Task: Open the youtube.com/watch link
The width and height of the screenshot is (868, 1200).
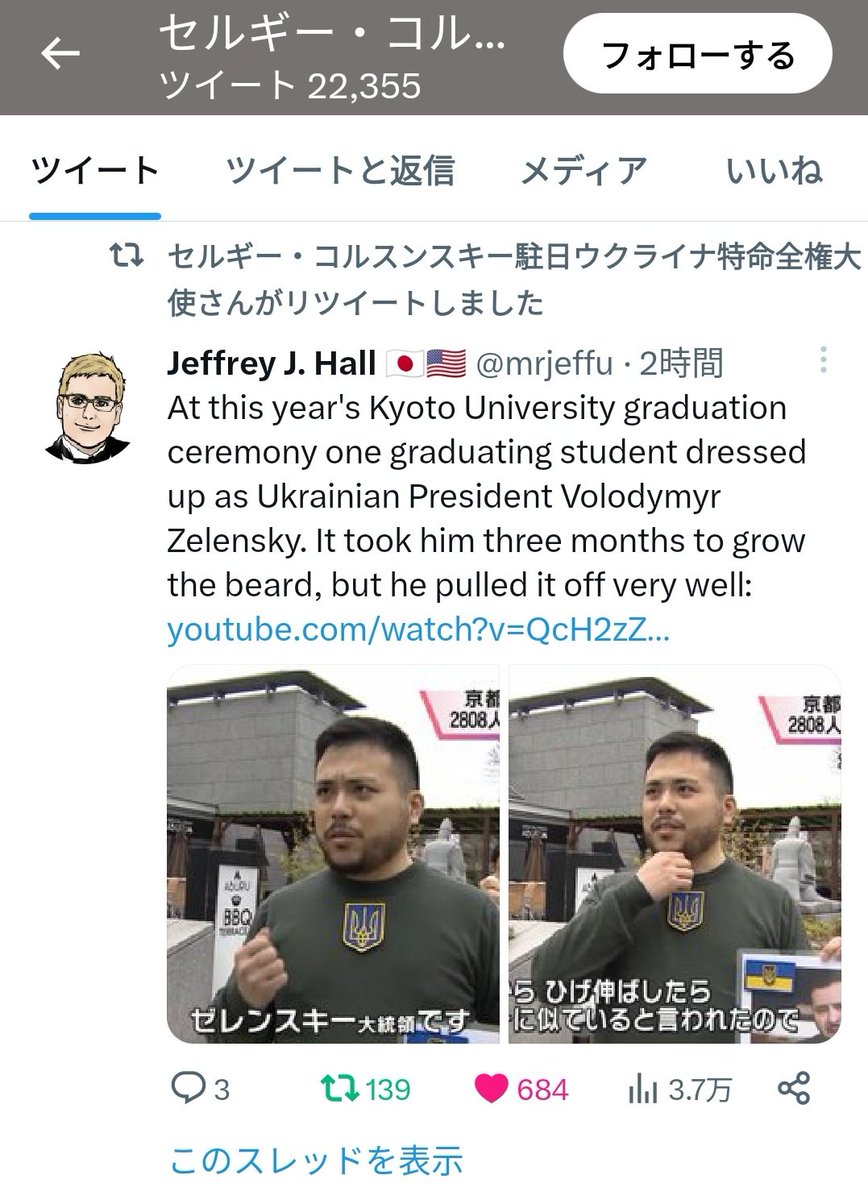Action: tap(418, 632)
